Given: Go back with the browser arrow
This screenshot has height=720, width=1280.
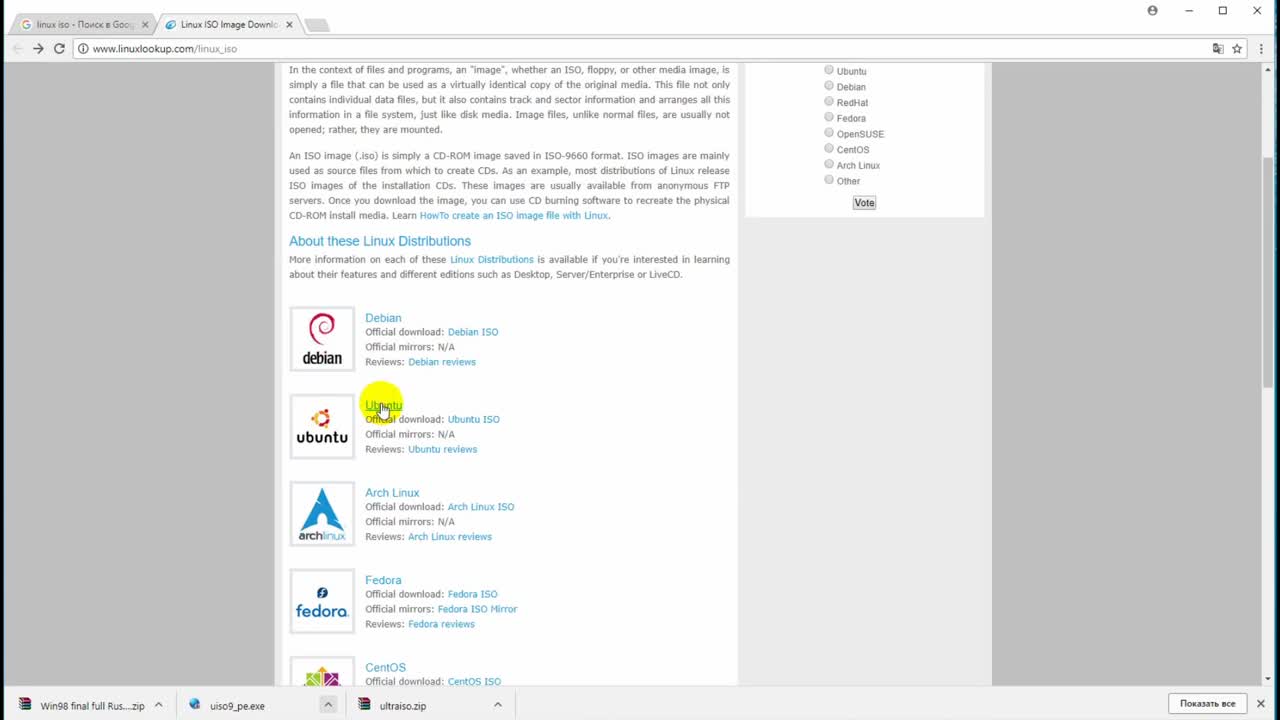Looking at the screenshot, I should [17, 48].
